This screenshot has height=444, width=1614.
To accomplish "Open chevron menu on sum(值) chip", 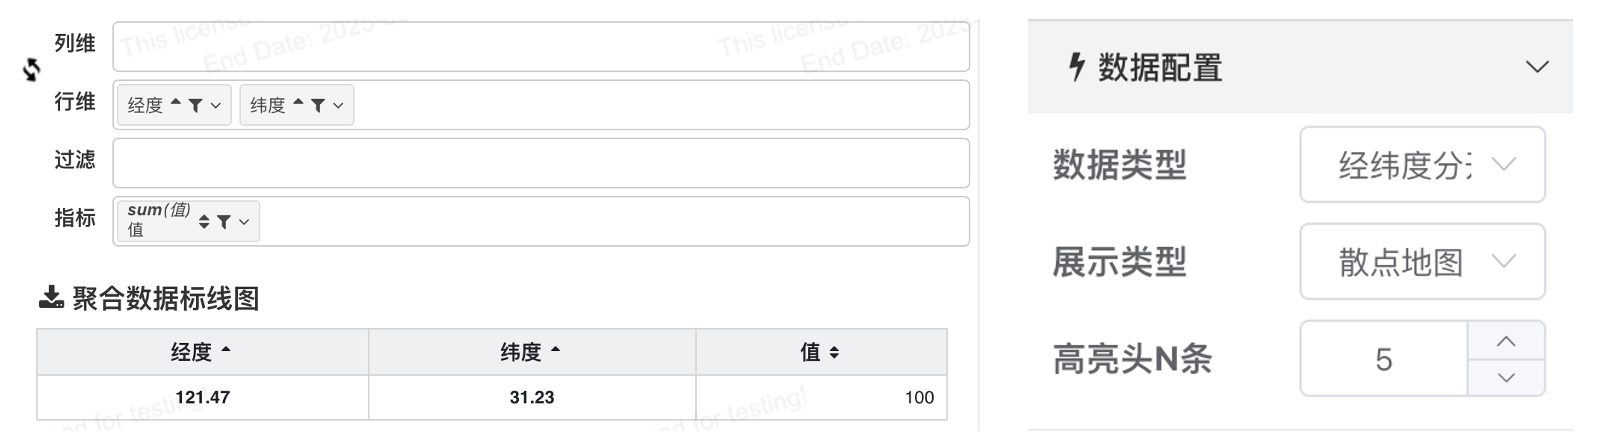I will (244, 222).
